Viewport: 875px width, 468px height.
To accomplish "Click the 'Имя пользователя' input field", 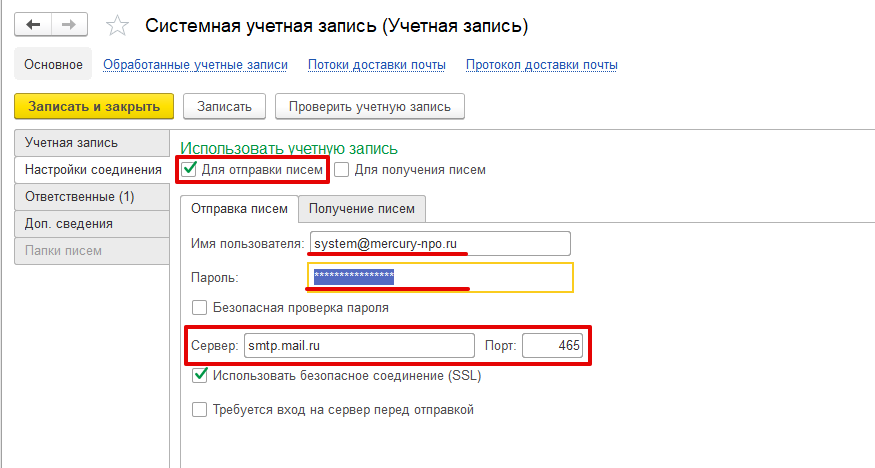I will click(438, 243).
